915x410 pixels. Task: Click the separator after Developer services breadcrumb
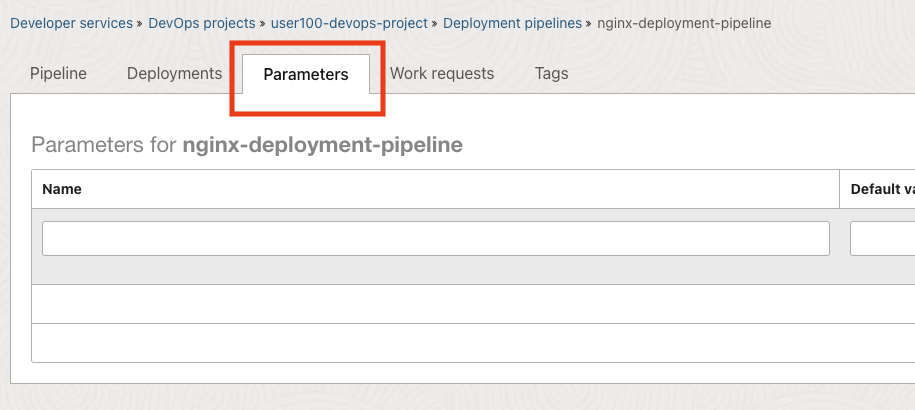[x=140, y=23]
